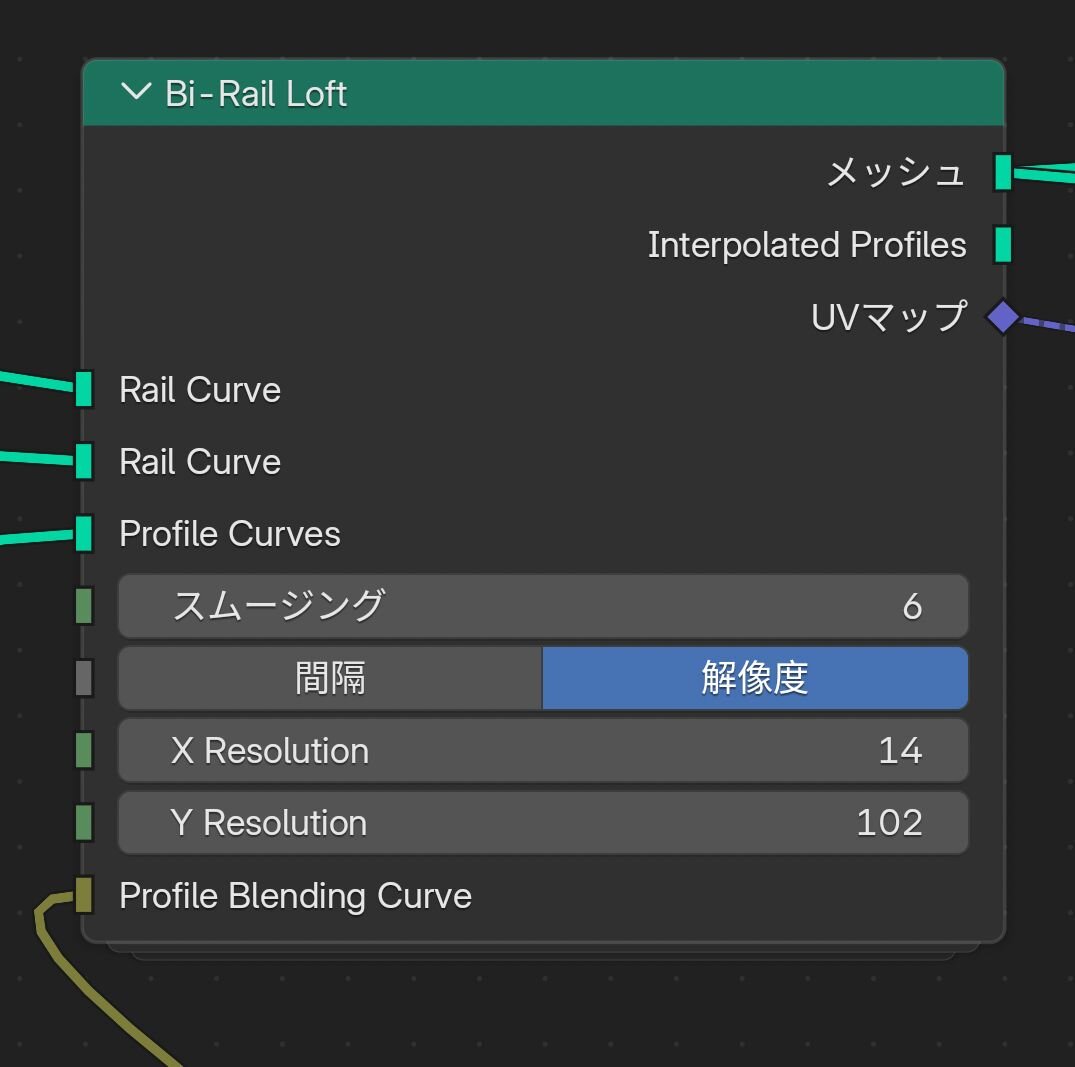Screen dimensions: 1075x1067
Task: Switch mode to 間隔
Action: [330, 678]
